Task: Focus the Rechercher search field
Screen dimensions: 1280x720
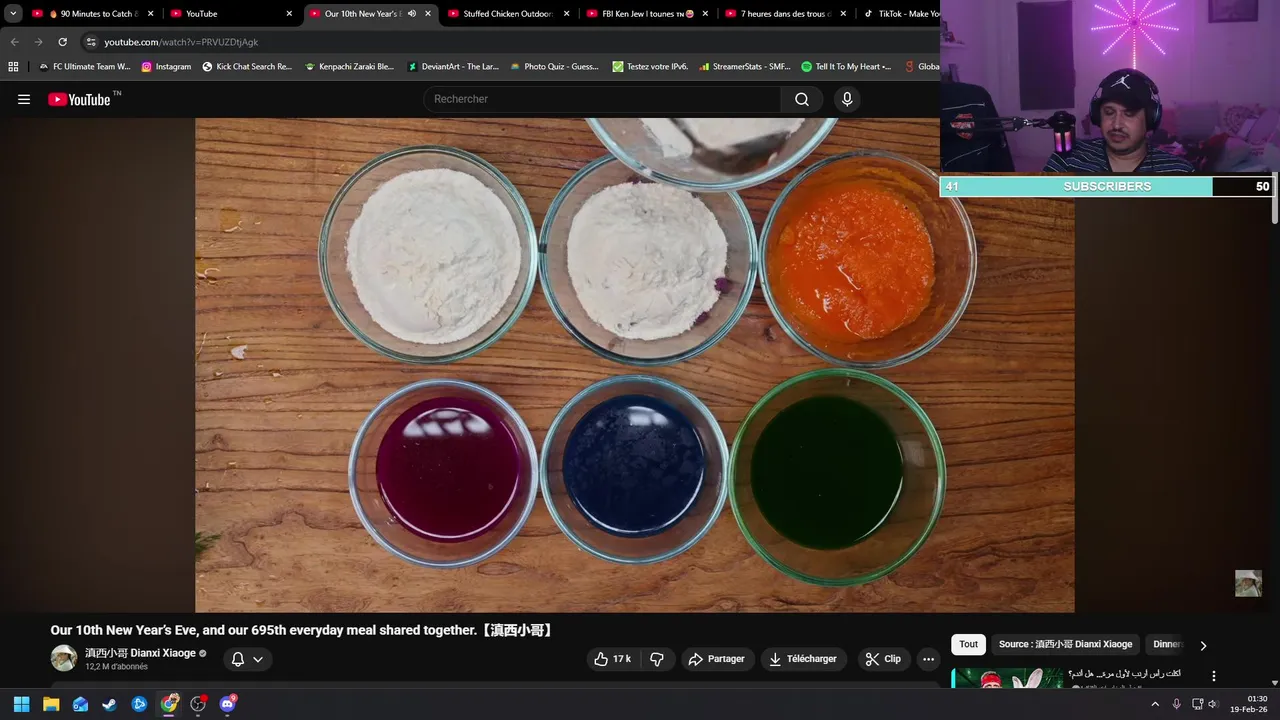Action: coord(603,99)
